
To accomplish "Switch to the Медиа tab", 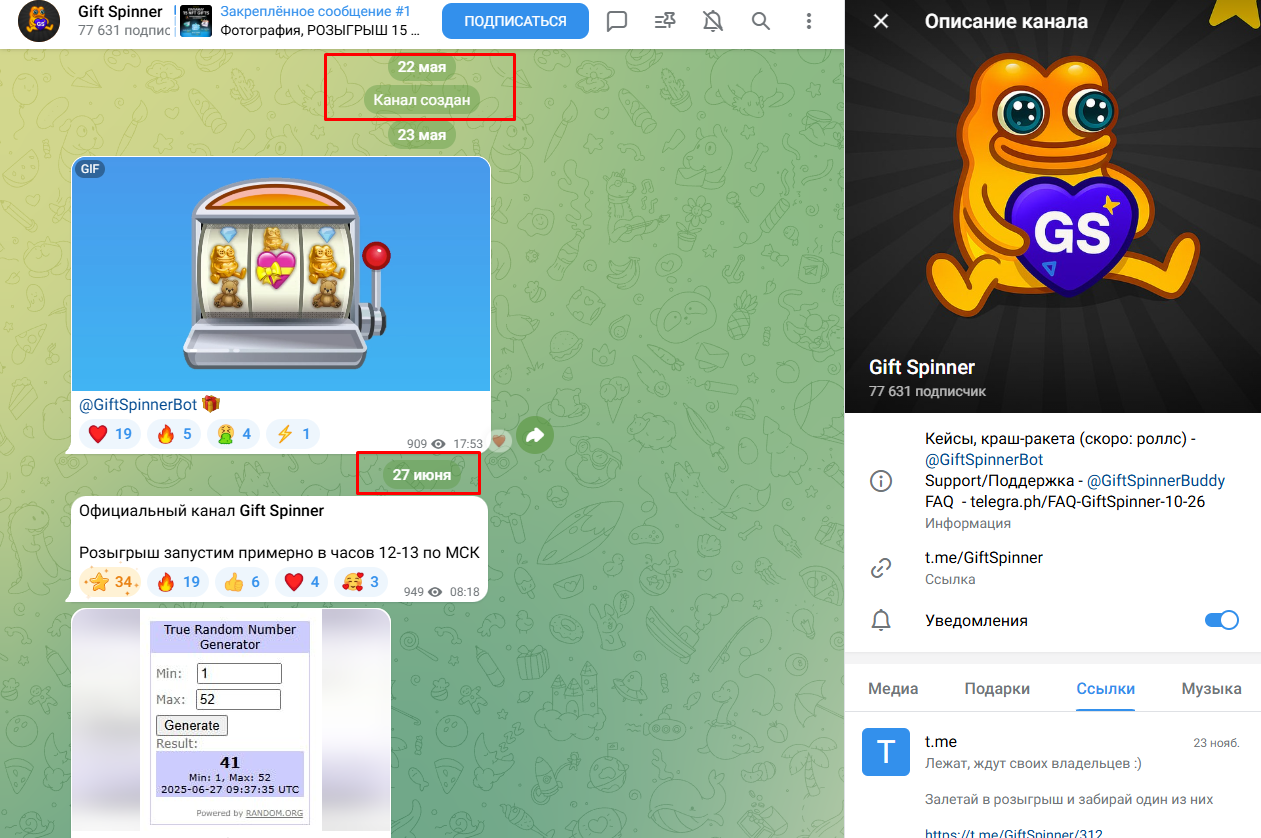I will pyautogui.click(x=893, y=688).
